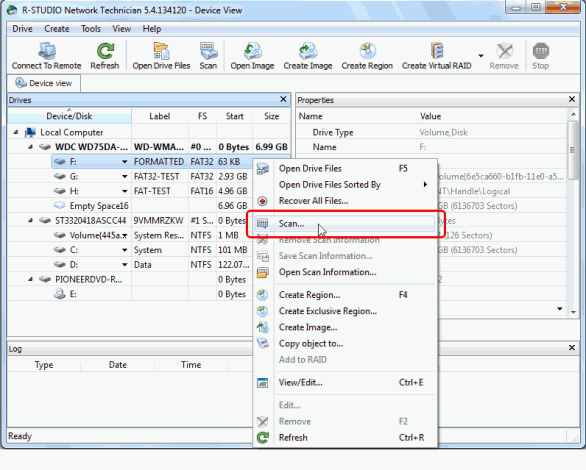Viewport: 586px width, 470px height.
Task: Sort by Device/Disk column header
Action: [70, 116]
